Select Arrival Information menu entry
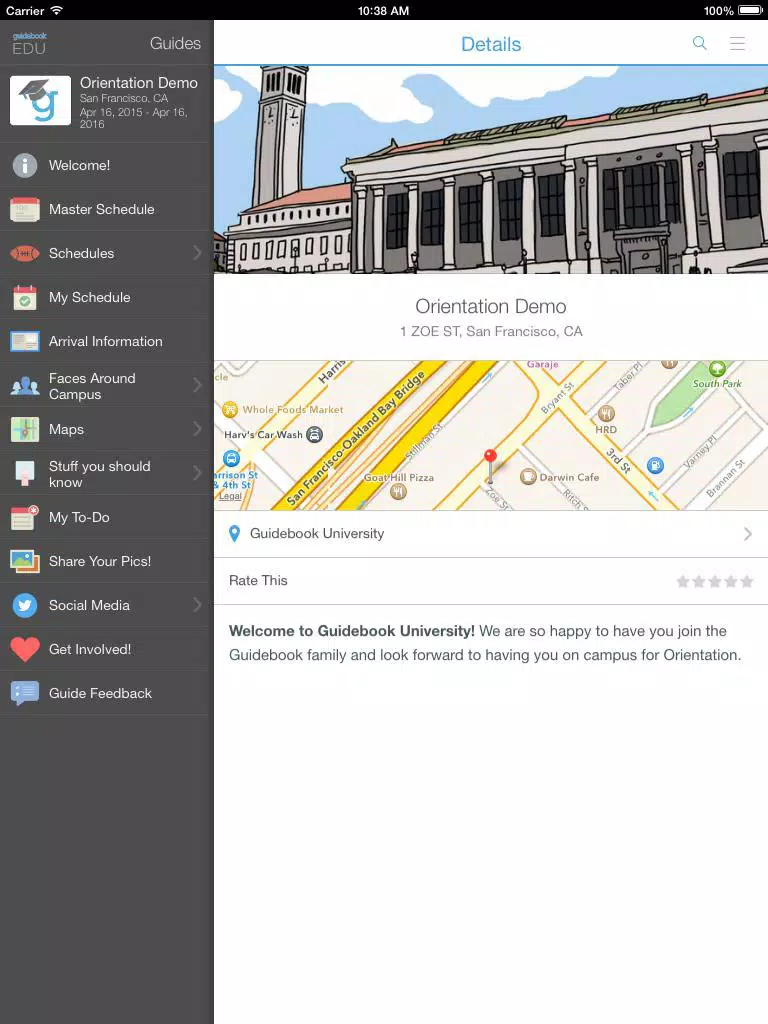This screenshot has height=1024, width=768. [106, 341]
